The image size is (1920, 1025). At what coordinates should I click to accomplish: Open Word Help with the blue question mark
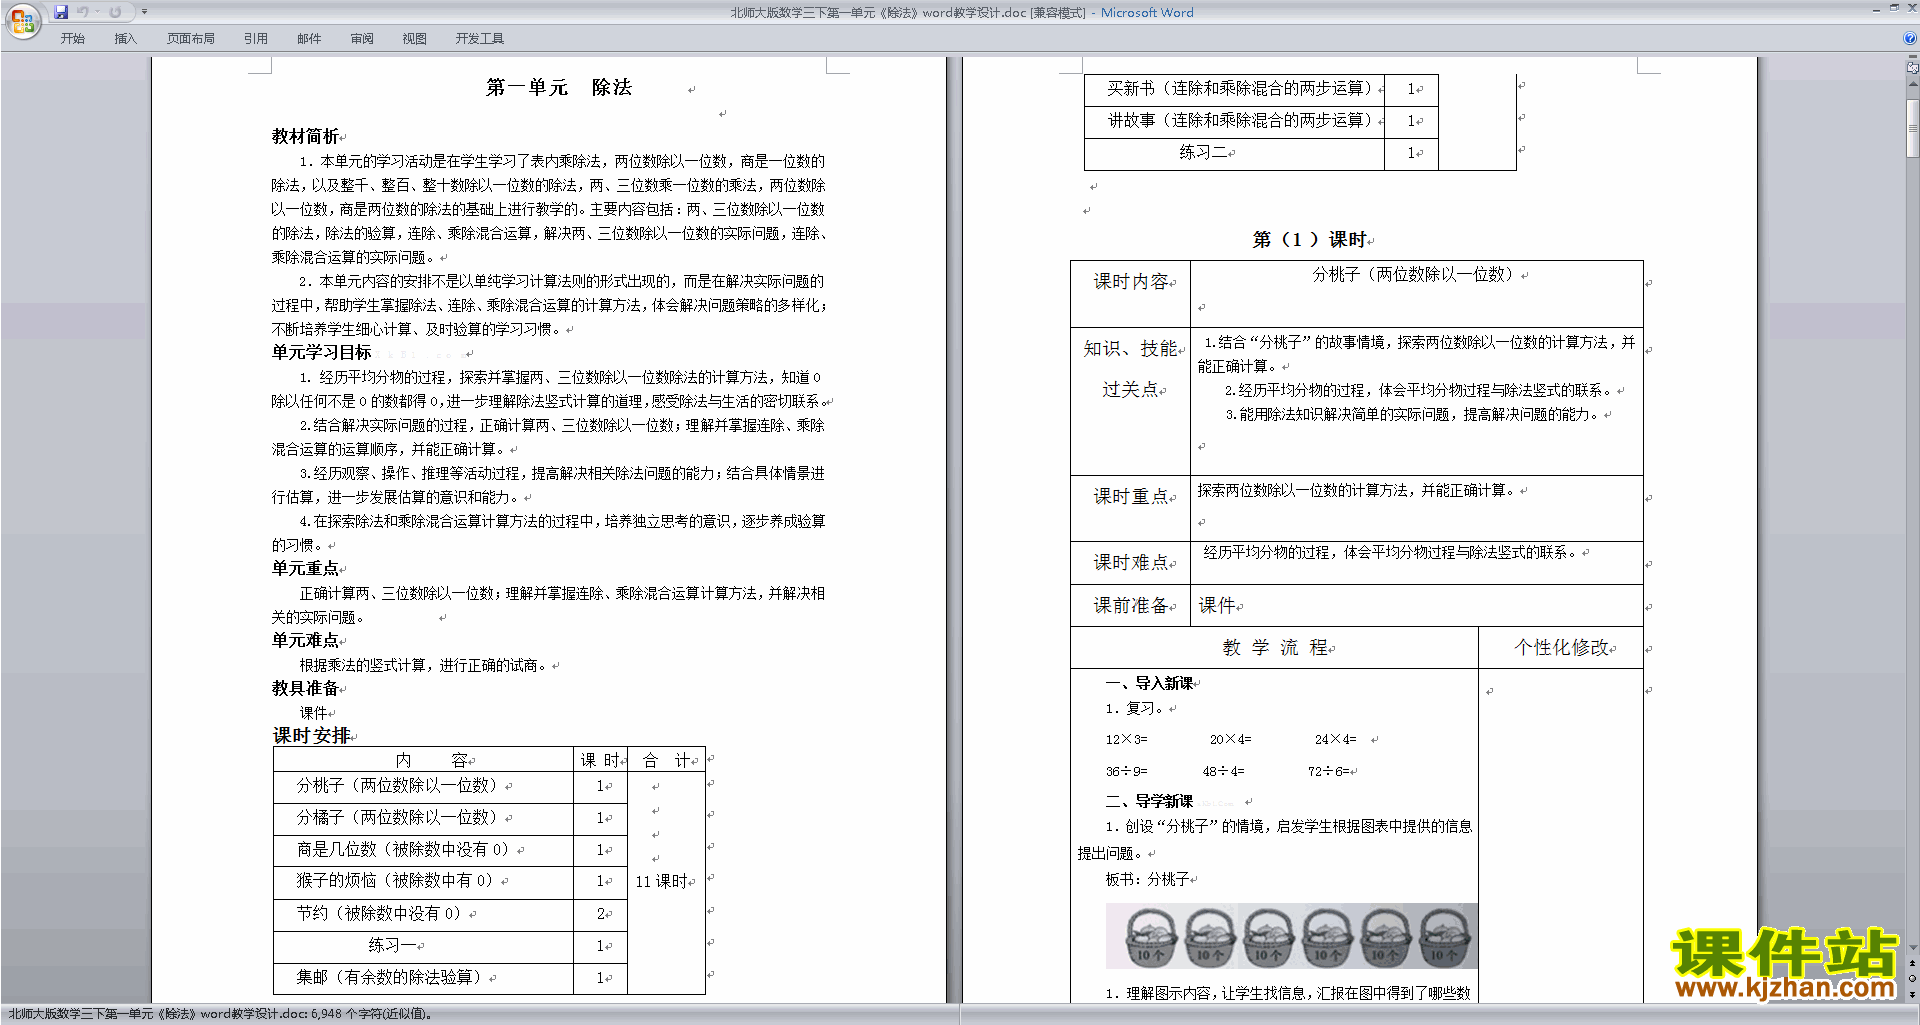[1910, 38]
